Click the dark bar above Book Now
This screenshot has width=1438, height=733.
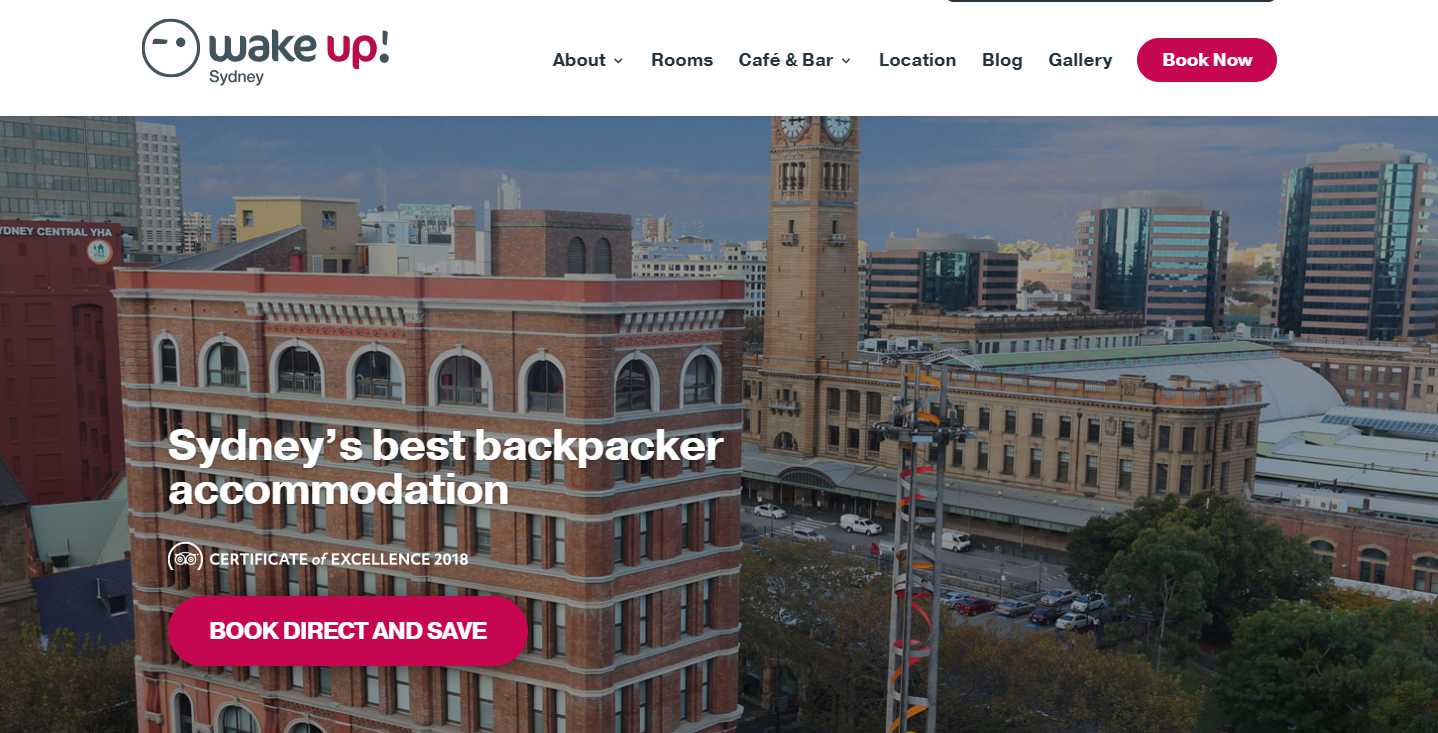pyautogui.click(x=1111, y=1)
